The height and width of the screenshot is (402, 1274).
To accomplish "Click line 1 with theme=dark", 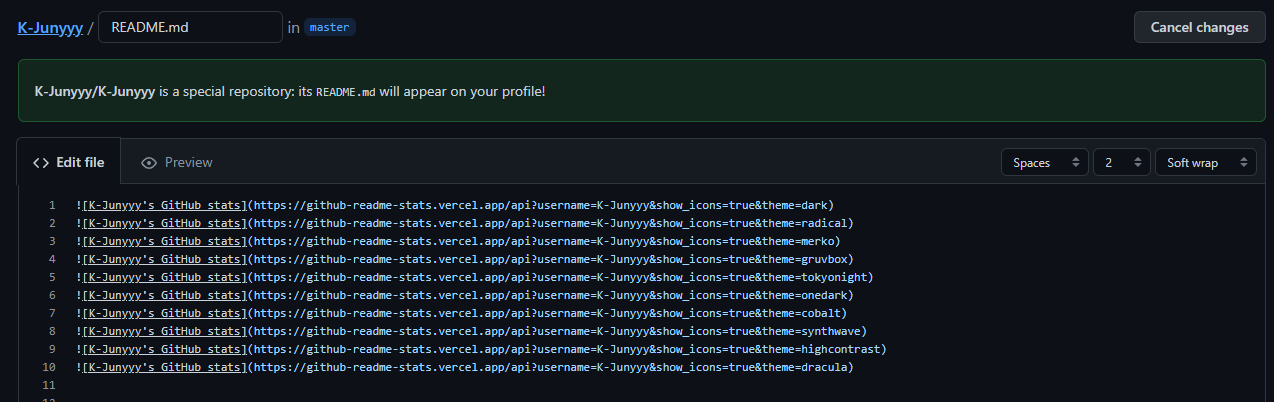I will pos(454,205).
